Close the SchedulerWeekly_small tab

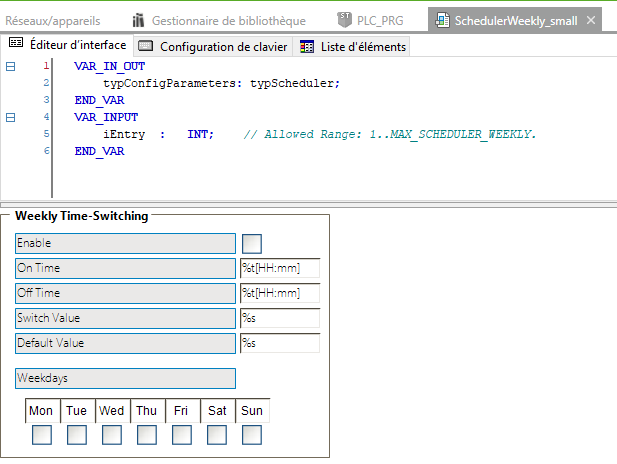click(x=592, y=20)
